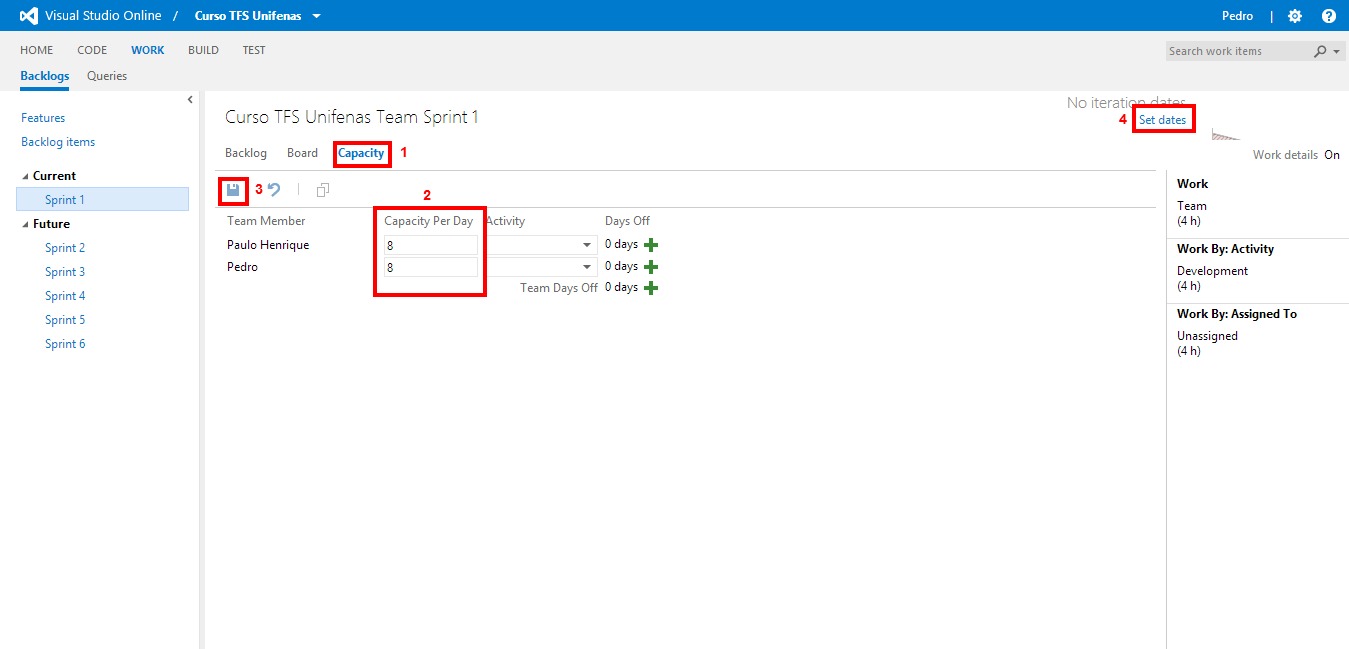Viewport: 1349px width, 649px height.
Task: Open the Backlog items link
Action: (58, 142)
